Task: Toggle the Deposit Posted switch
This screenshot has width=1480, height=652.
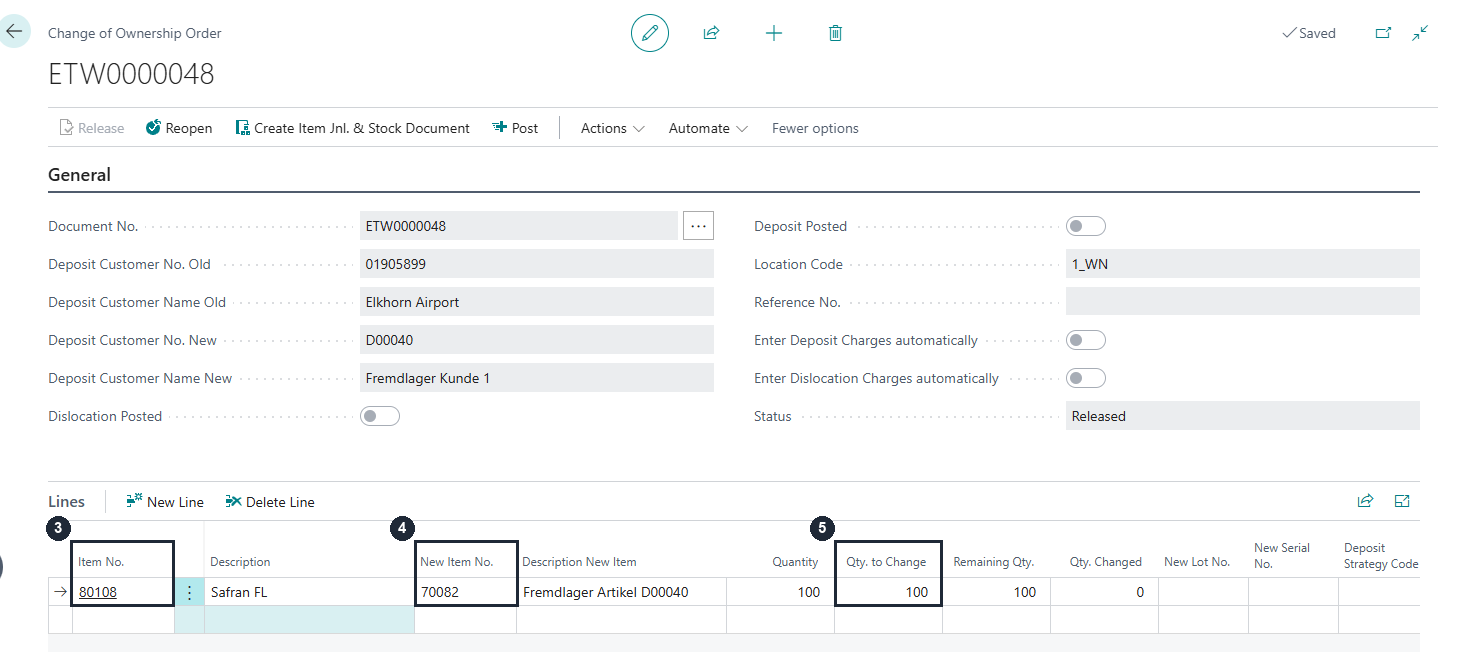Action: click(x=1086, y=226)
